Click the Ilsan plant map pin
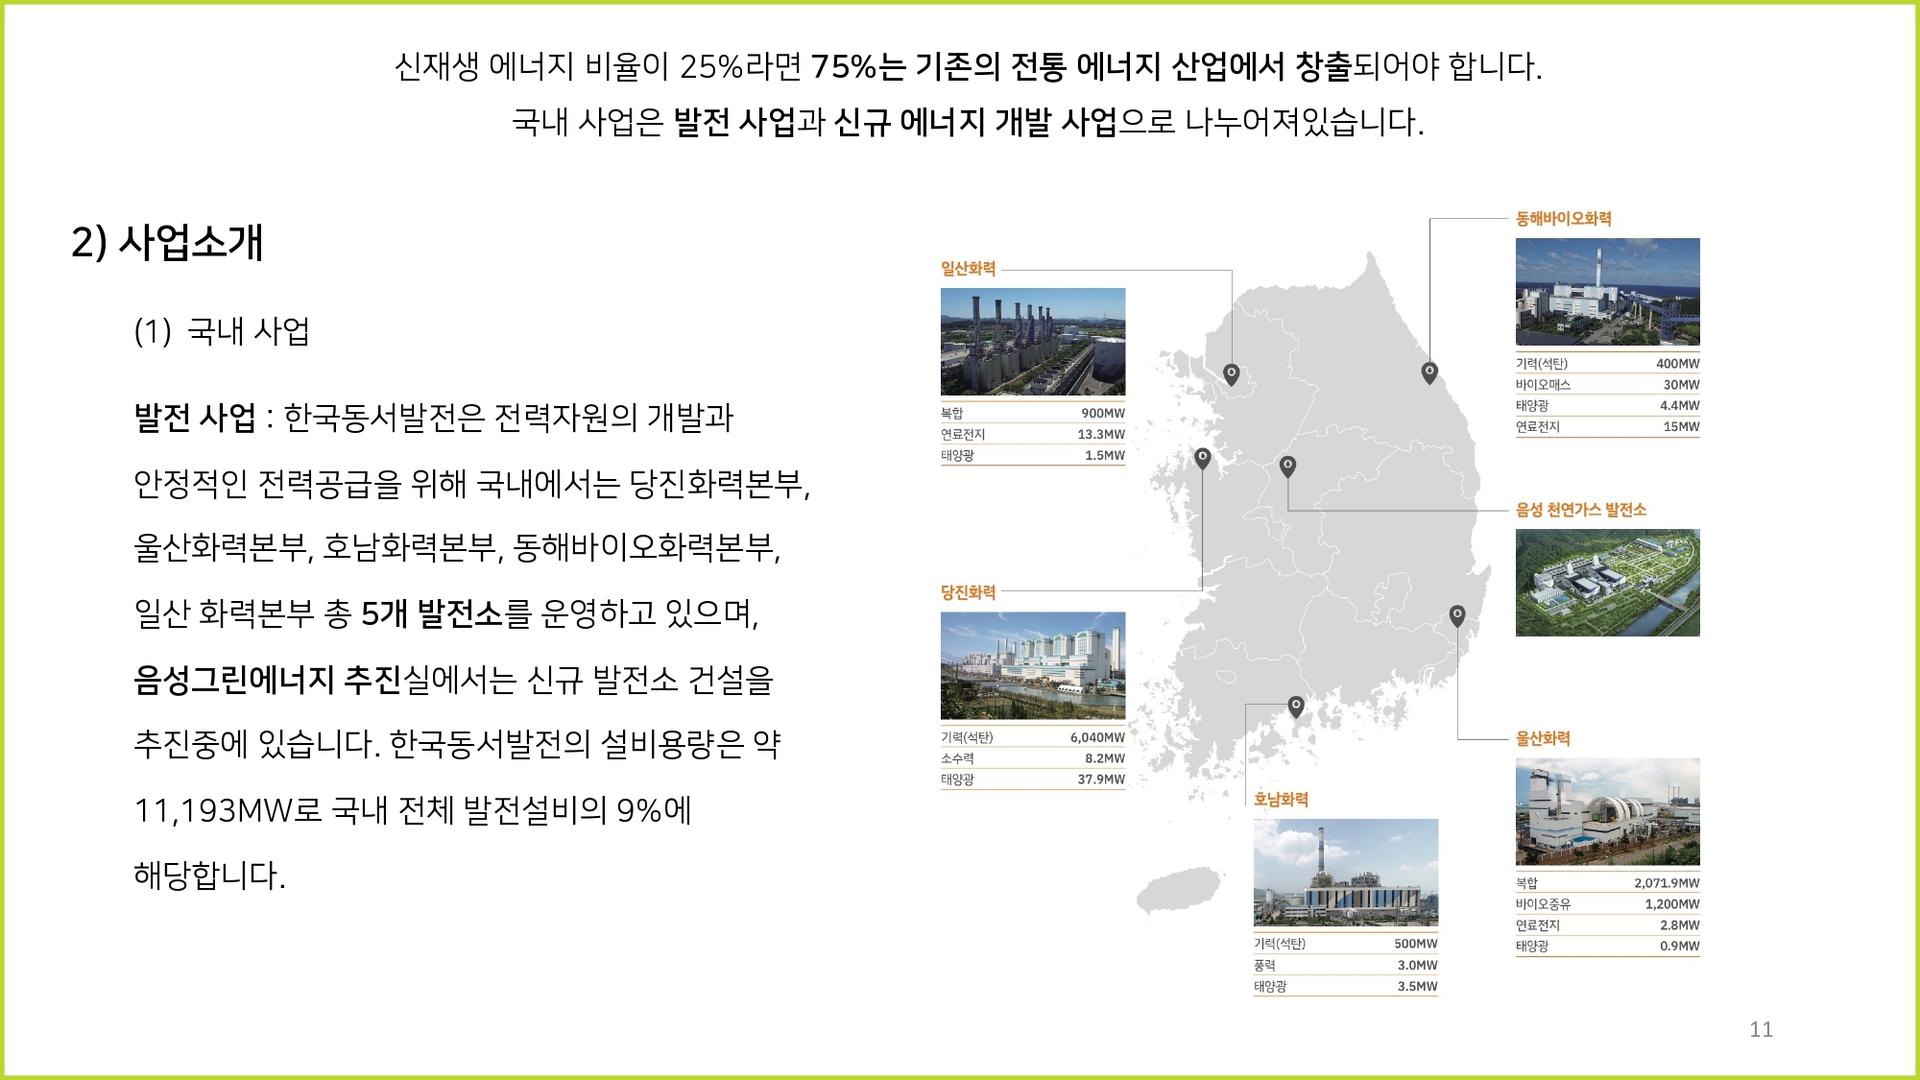The width and height of the screenshot is (1920, 1080). pos(1232,375)
